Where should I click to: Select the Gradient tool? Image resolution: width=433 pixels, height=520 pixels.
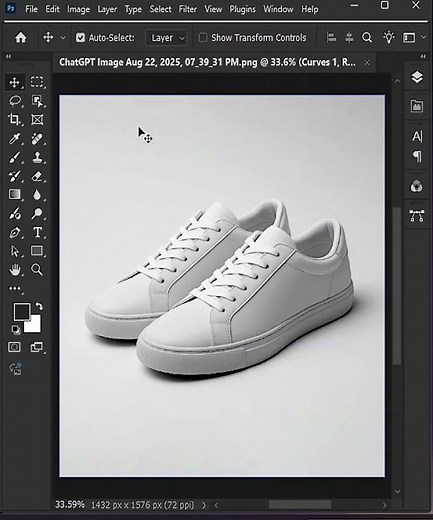[x=14, y=194]
